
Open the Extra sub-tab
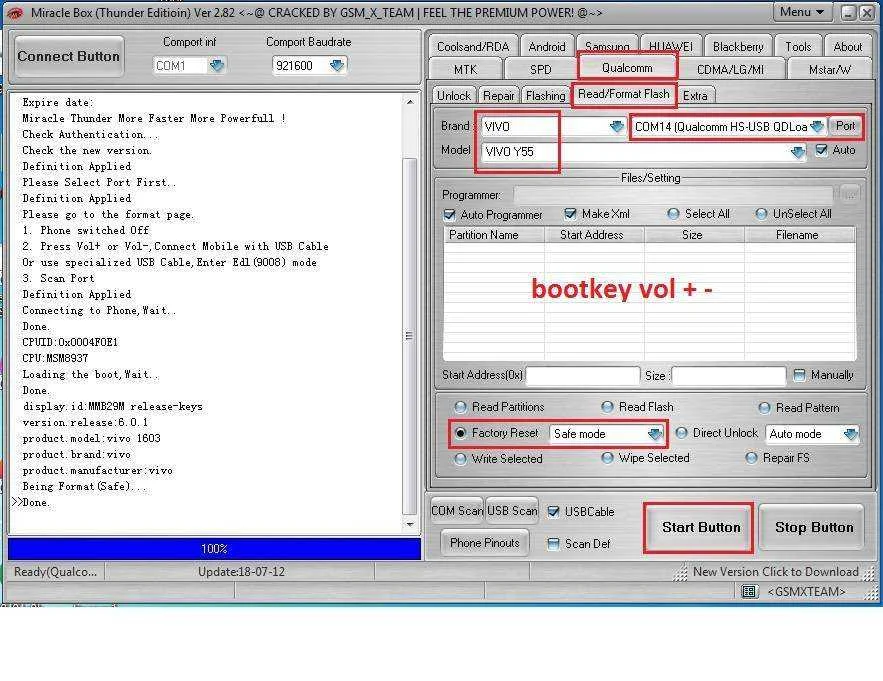click(x=695, y=96)
